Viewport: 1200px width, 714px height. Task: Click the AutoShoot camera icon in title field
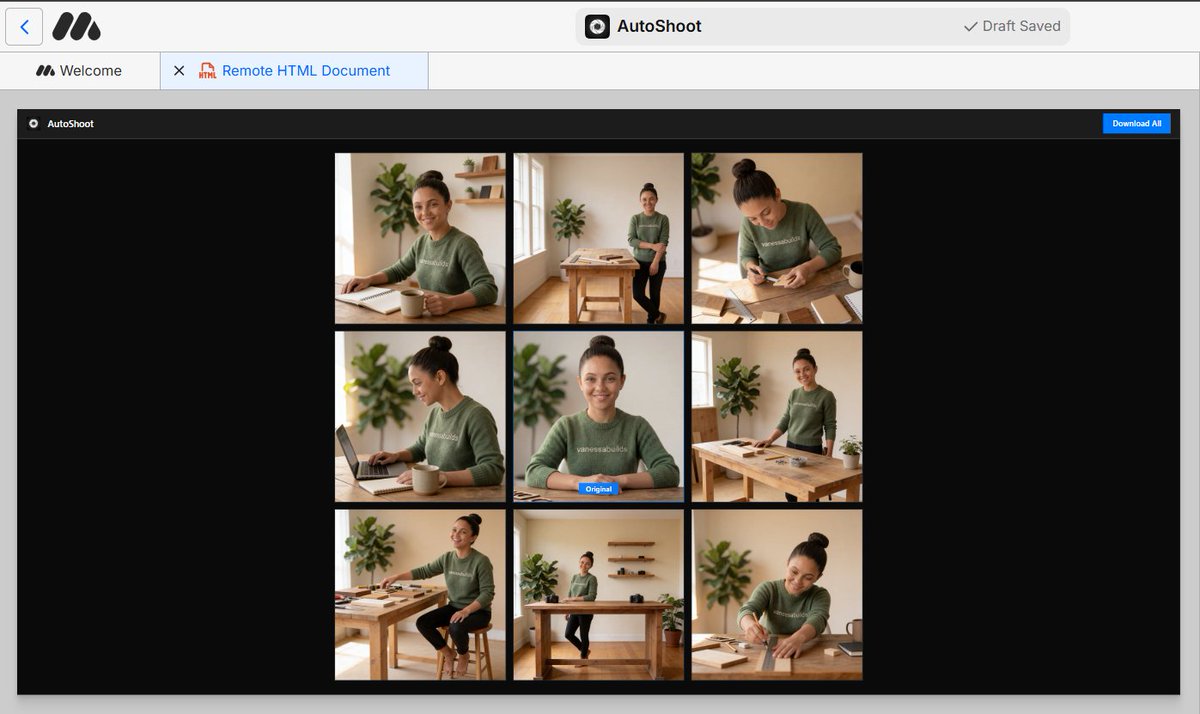(597, 27)
